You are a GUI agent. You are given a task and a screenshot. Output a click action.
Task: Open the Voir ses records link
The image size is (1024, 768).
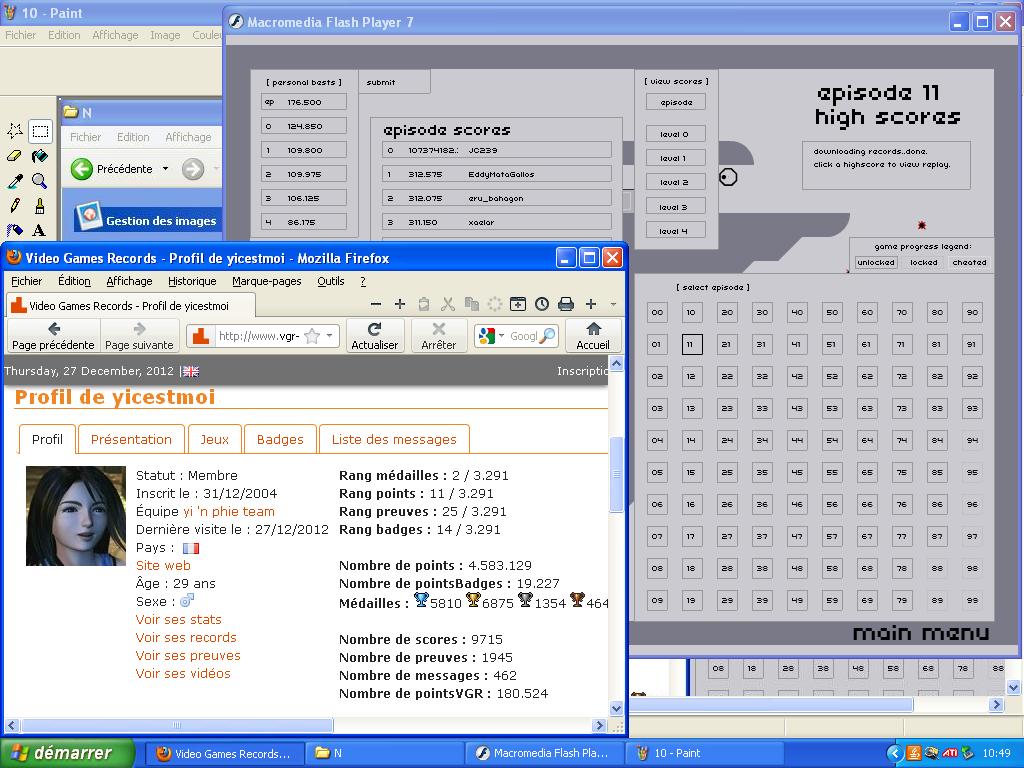pyautogui.click(x=186, y=637)
